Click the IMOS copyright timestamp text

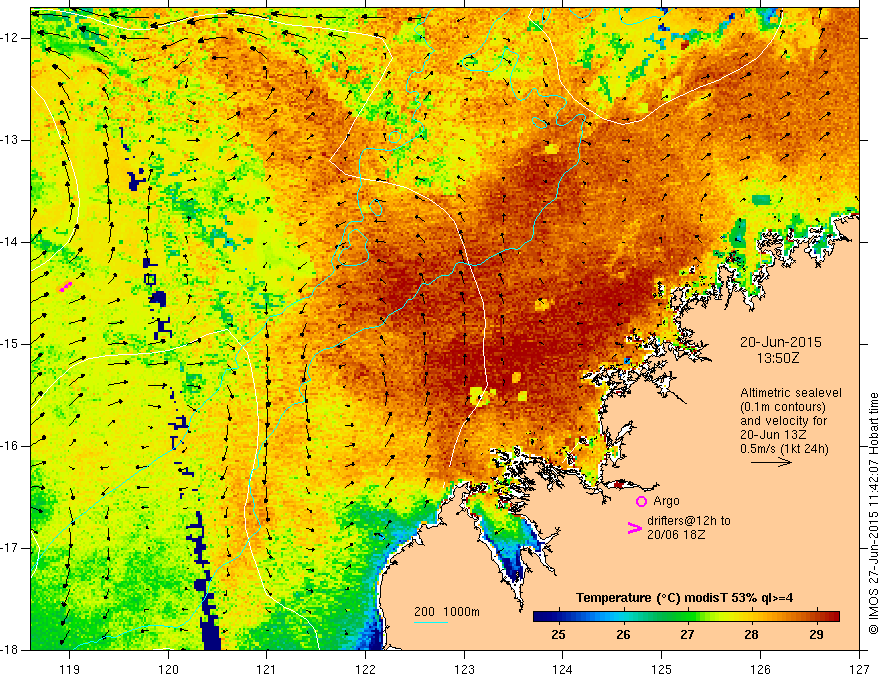(x=873, y=513)
